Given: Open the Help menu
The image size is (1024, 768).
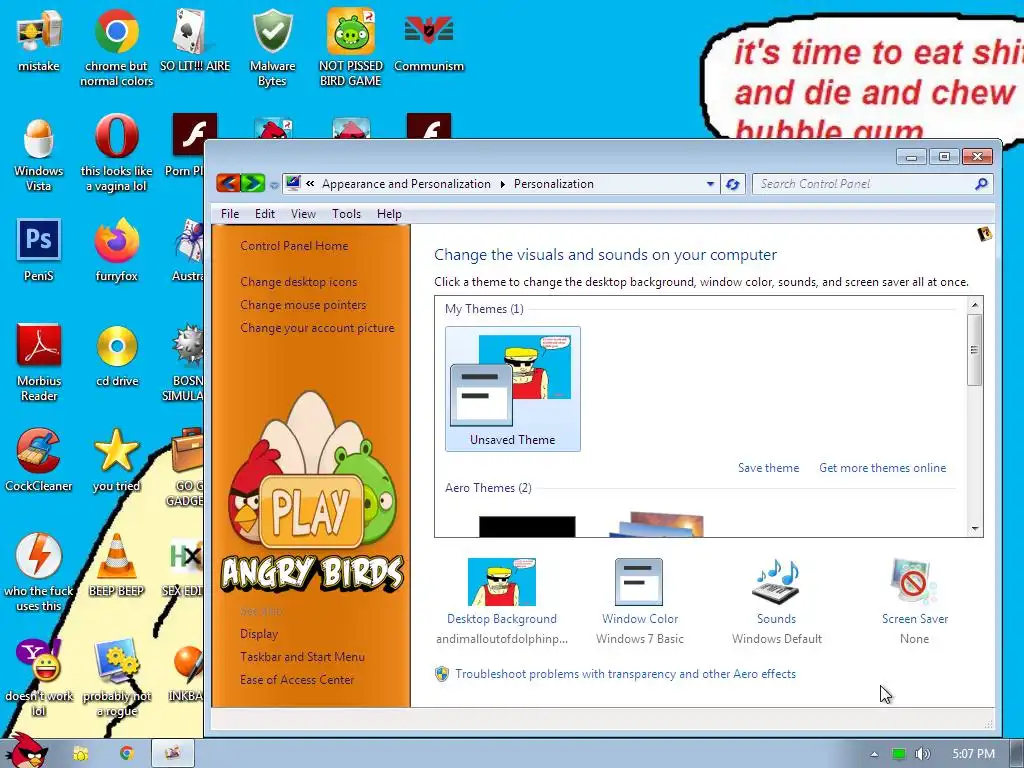Looking at the screenshot, I should point(389,214).
